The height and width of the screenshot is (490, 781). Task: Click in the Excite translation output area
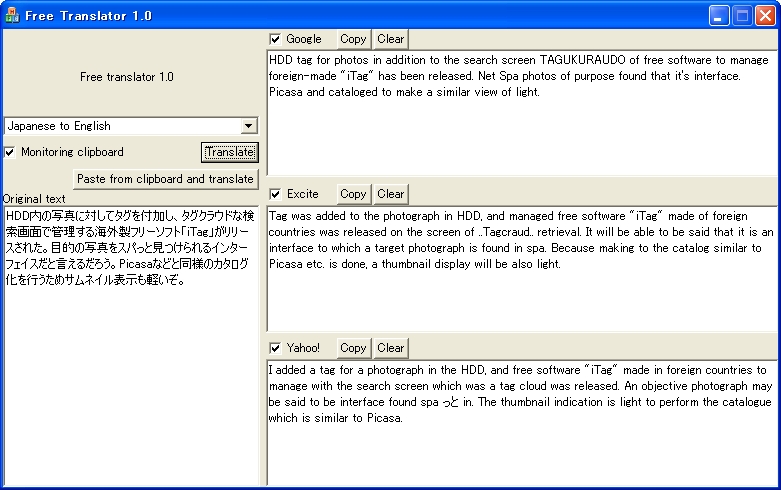coord(522,268)
